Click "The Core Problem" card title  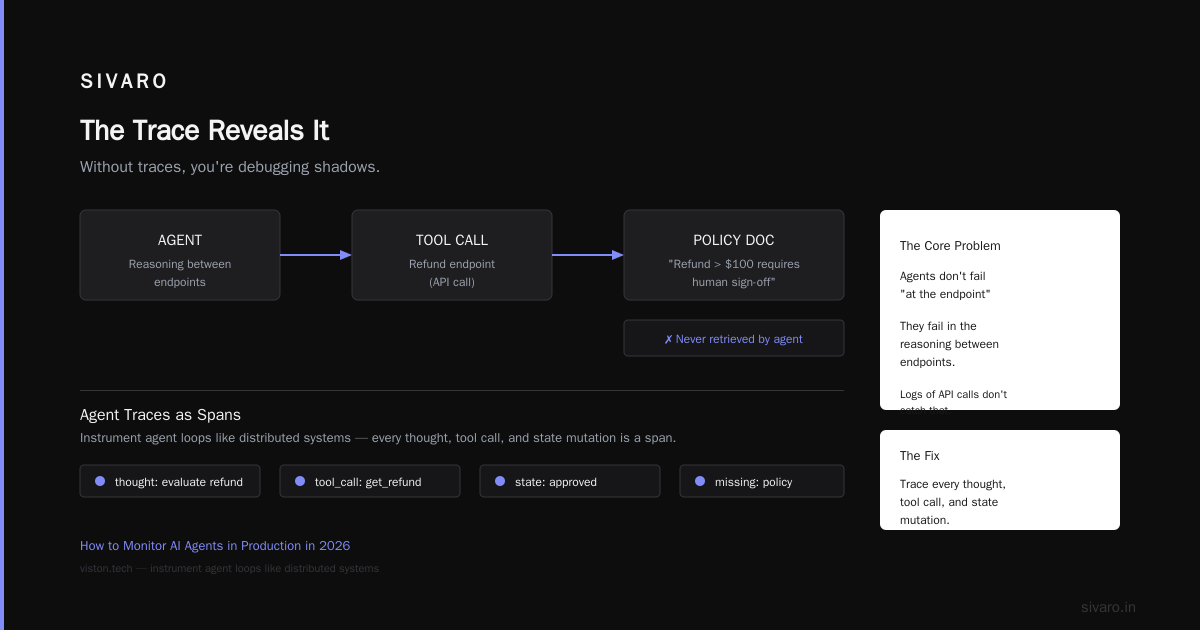click(x=950, y=246)
